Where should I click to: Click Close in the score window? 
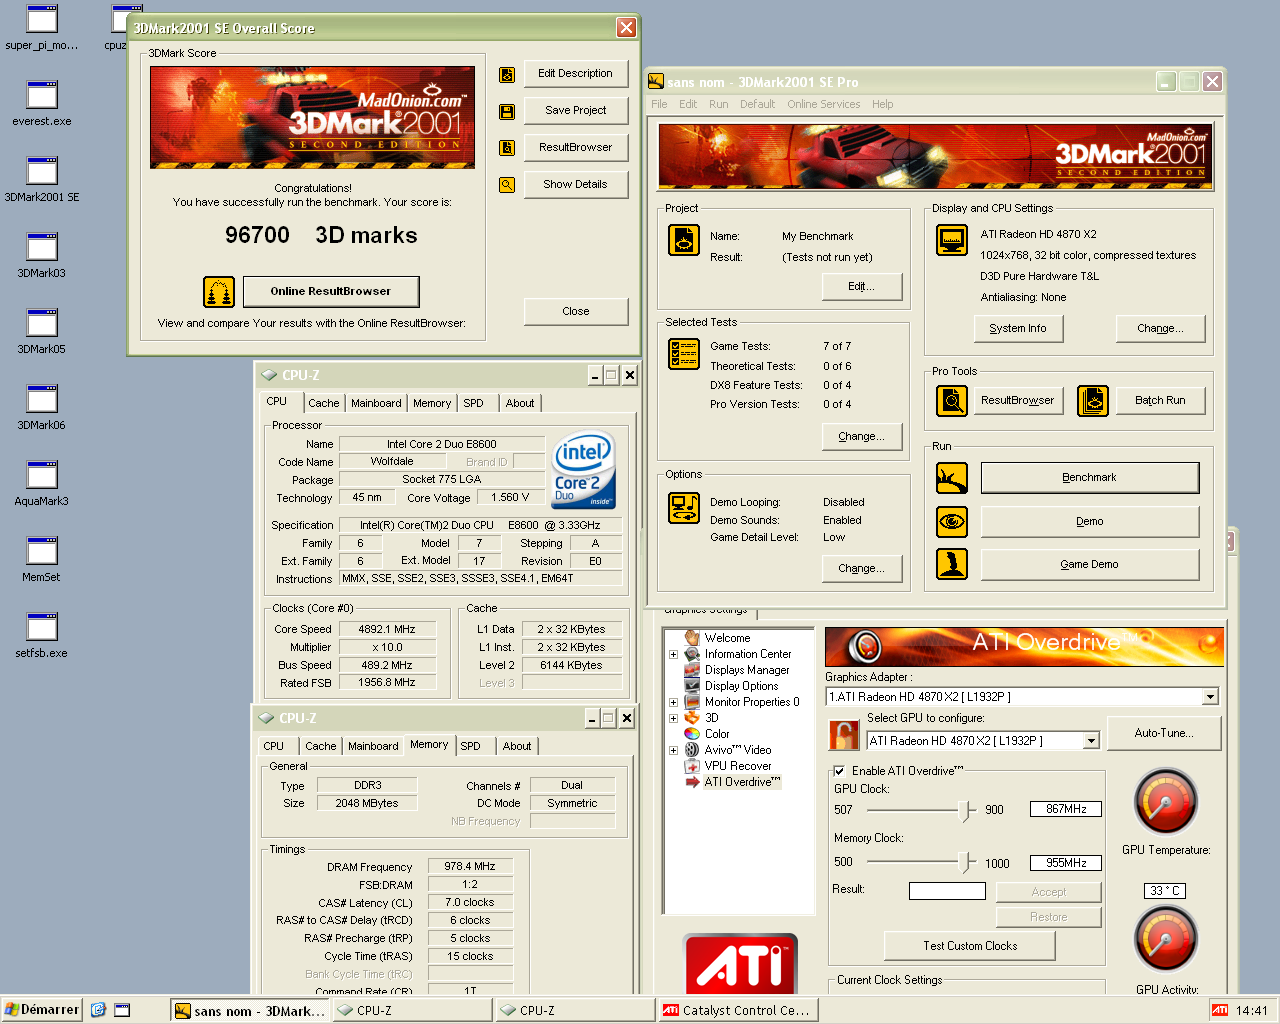[x=576, y=311]
